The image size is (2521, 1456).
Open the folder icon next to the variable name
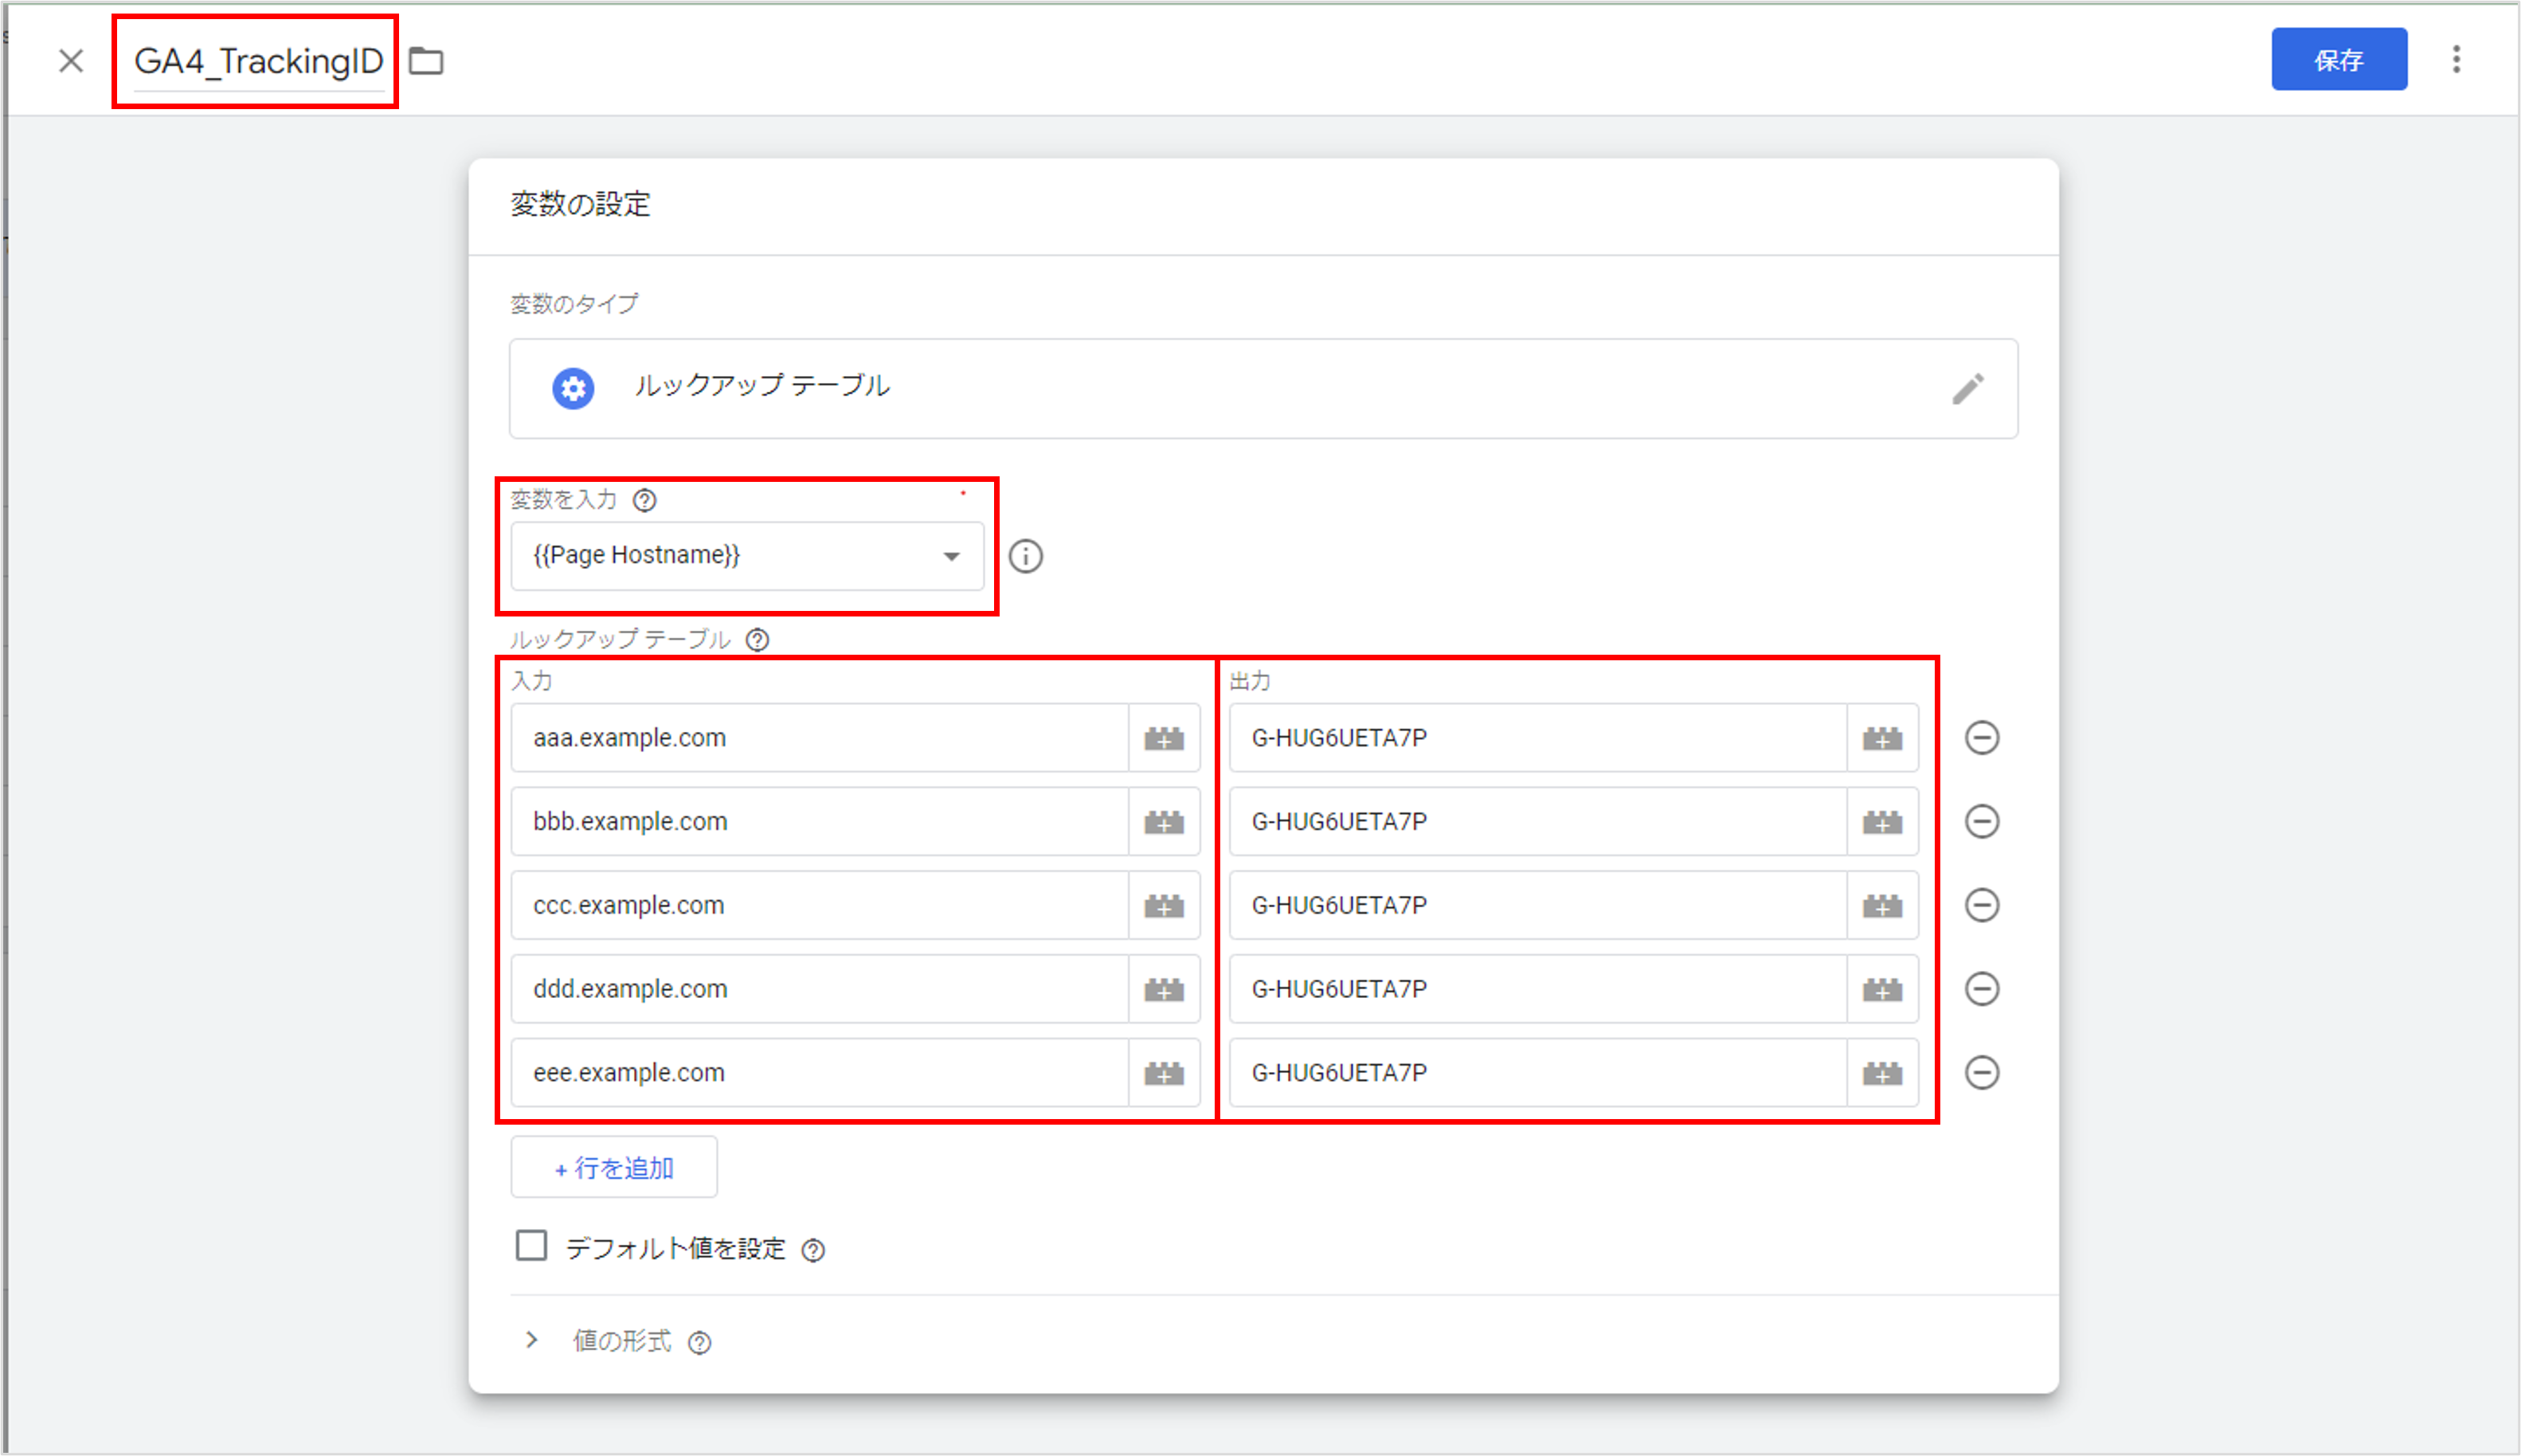pos(426,61)
